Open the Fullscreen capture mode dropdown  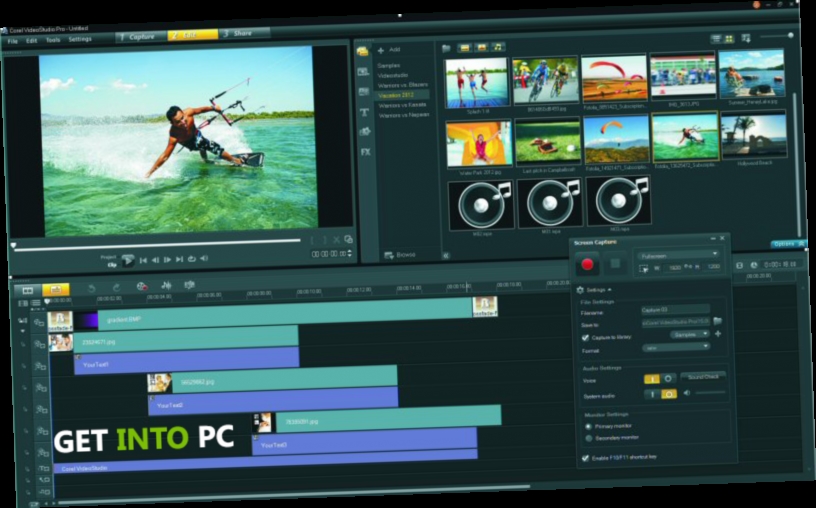tap(679, 255)
